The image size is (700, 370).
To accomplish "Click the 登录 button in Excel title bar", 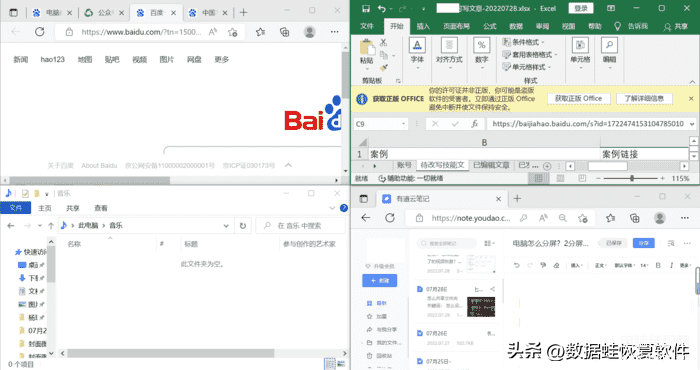I will 580,8.
